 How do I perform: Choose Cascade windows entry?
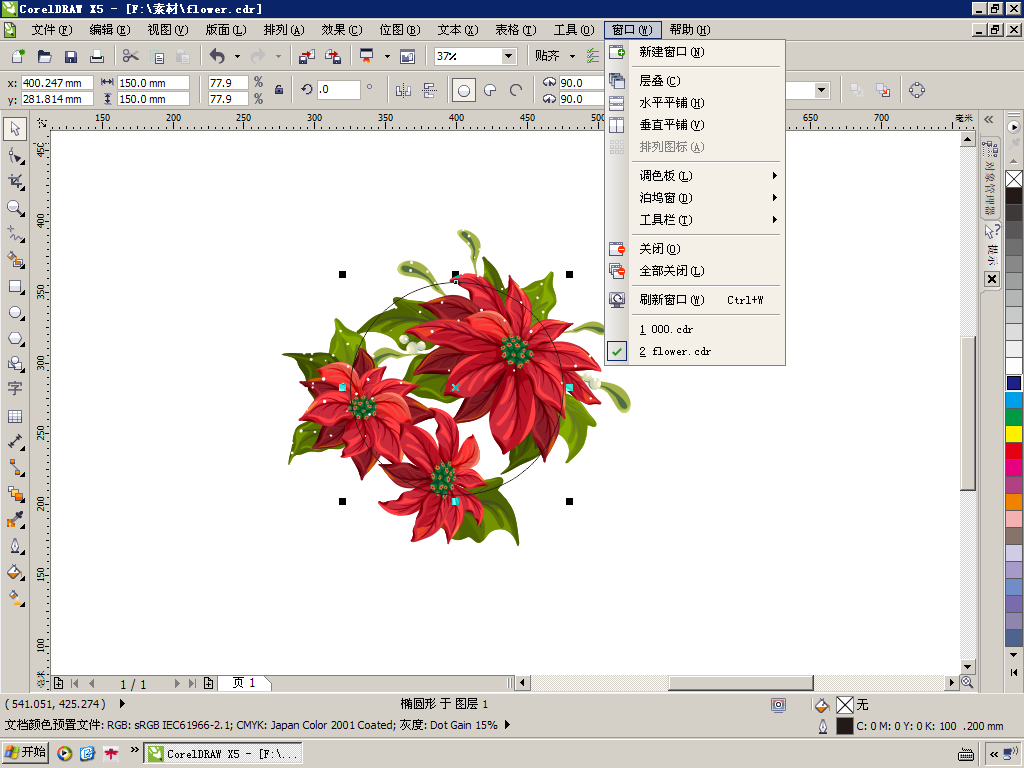tap(695, 81)
